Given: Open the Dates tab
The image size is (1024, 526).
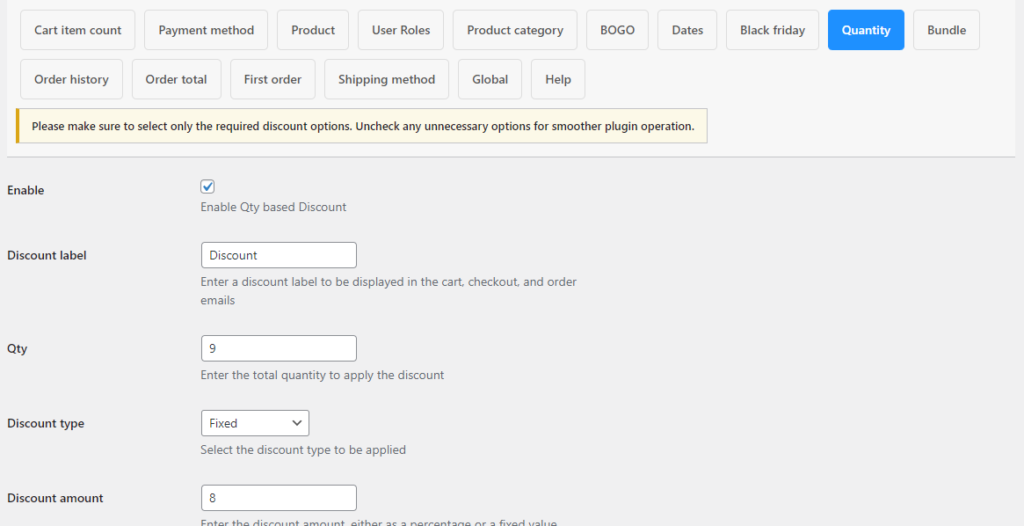Looking at the screenshot, I should coord(687,30).
